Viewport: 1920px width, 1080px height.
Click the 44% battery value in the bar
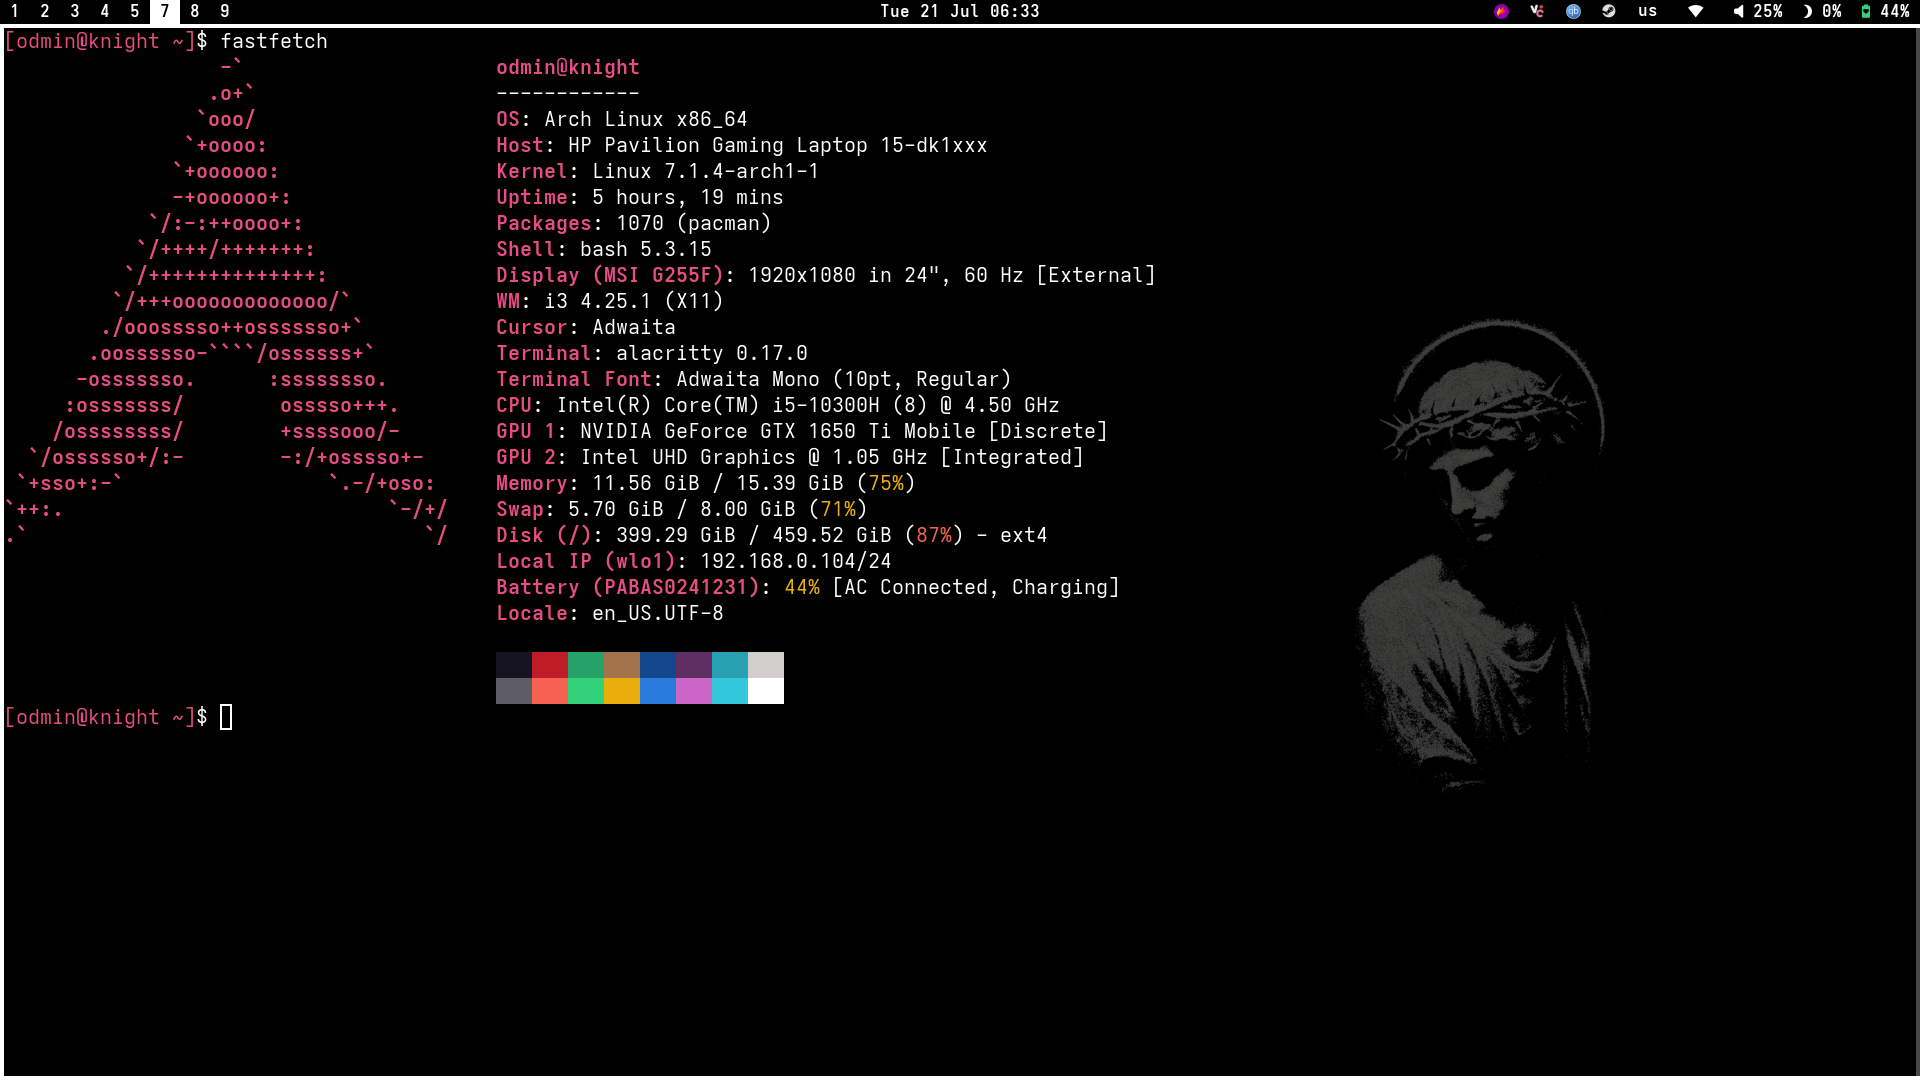(1895, 11)
